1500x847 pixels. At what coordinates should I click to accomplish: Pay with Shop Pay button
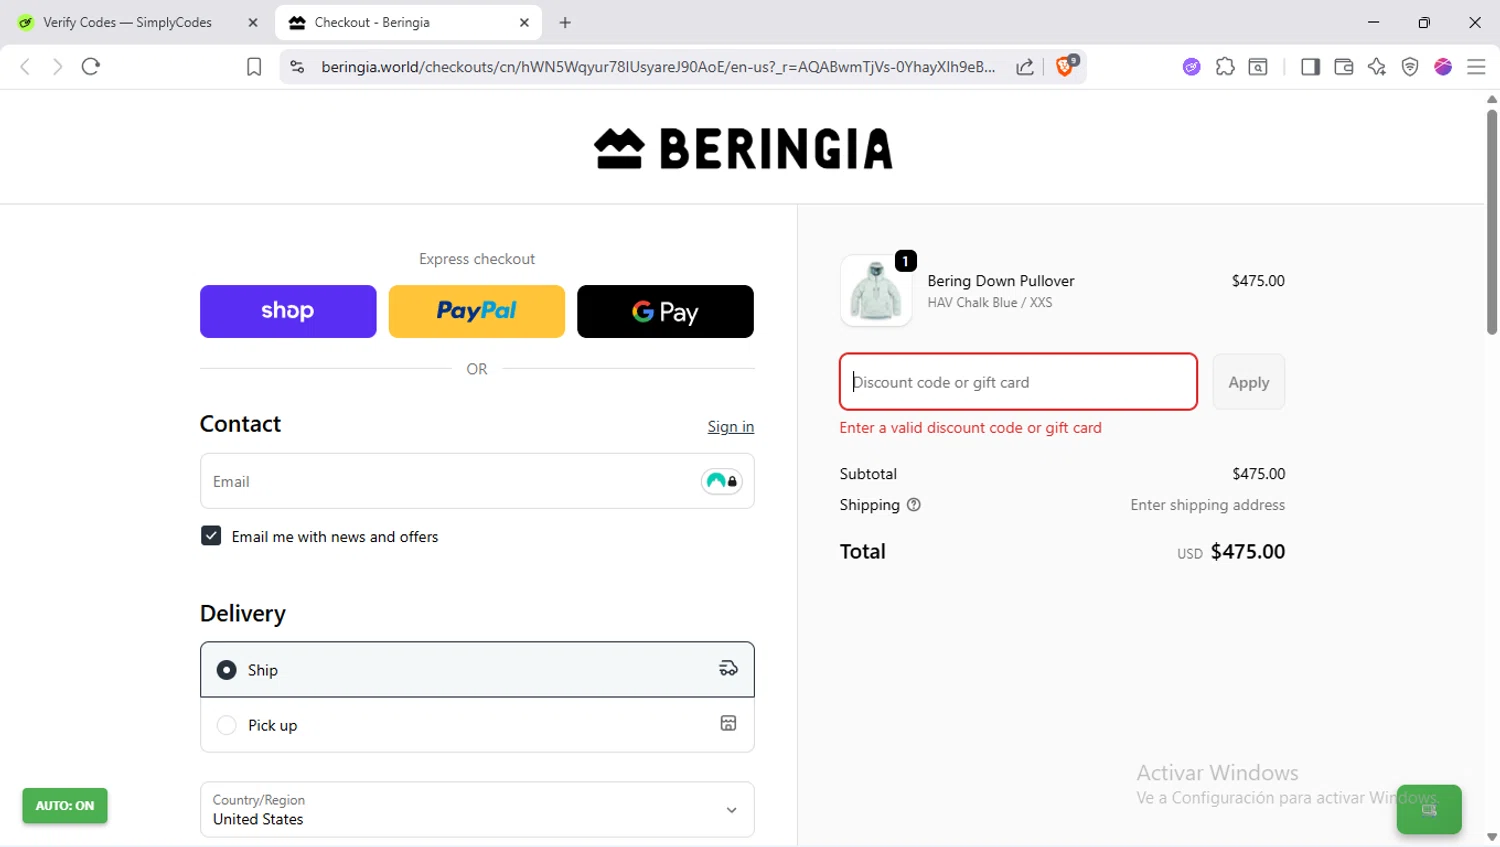click(288, 311)
